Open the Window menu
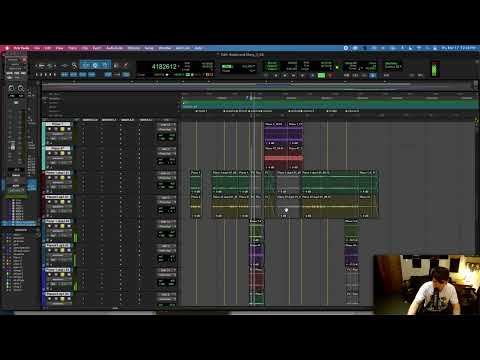 (165, 48)
